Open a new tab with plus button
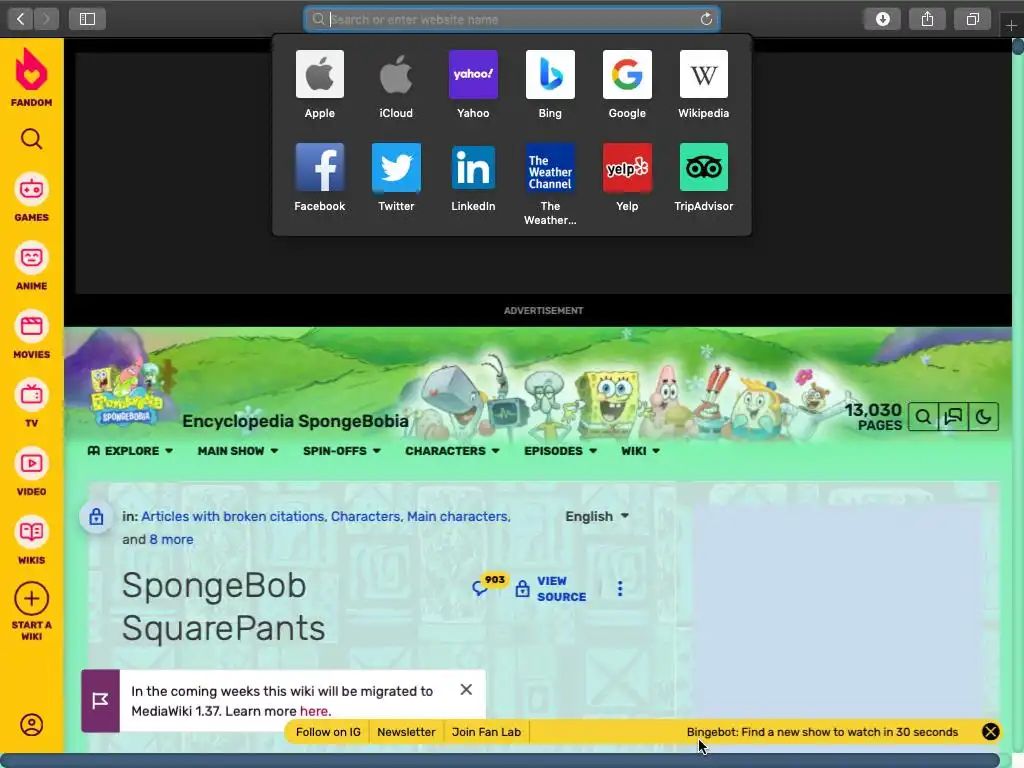 pyautogui.click(x=1011, y=25)
